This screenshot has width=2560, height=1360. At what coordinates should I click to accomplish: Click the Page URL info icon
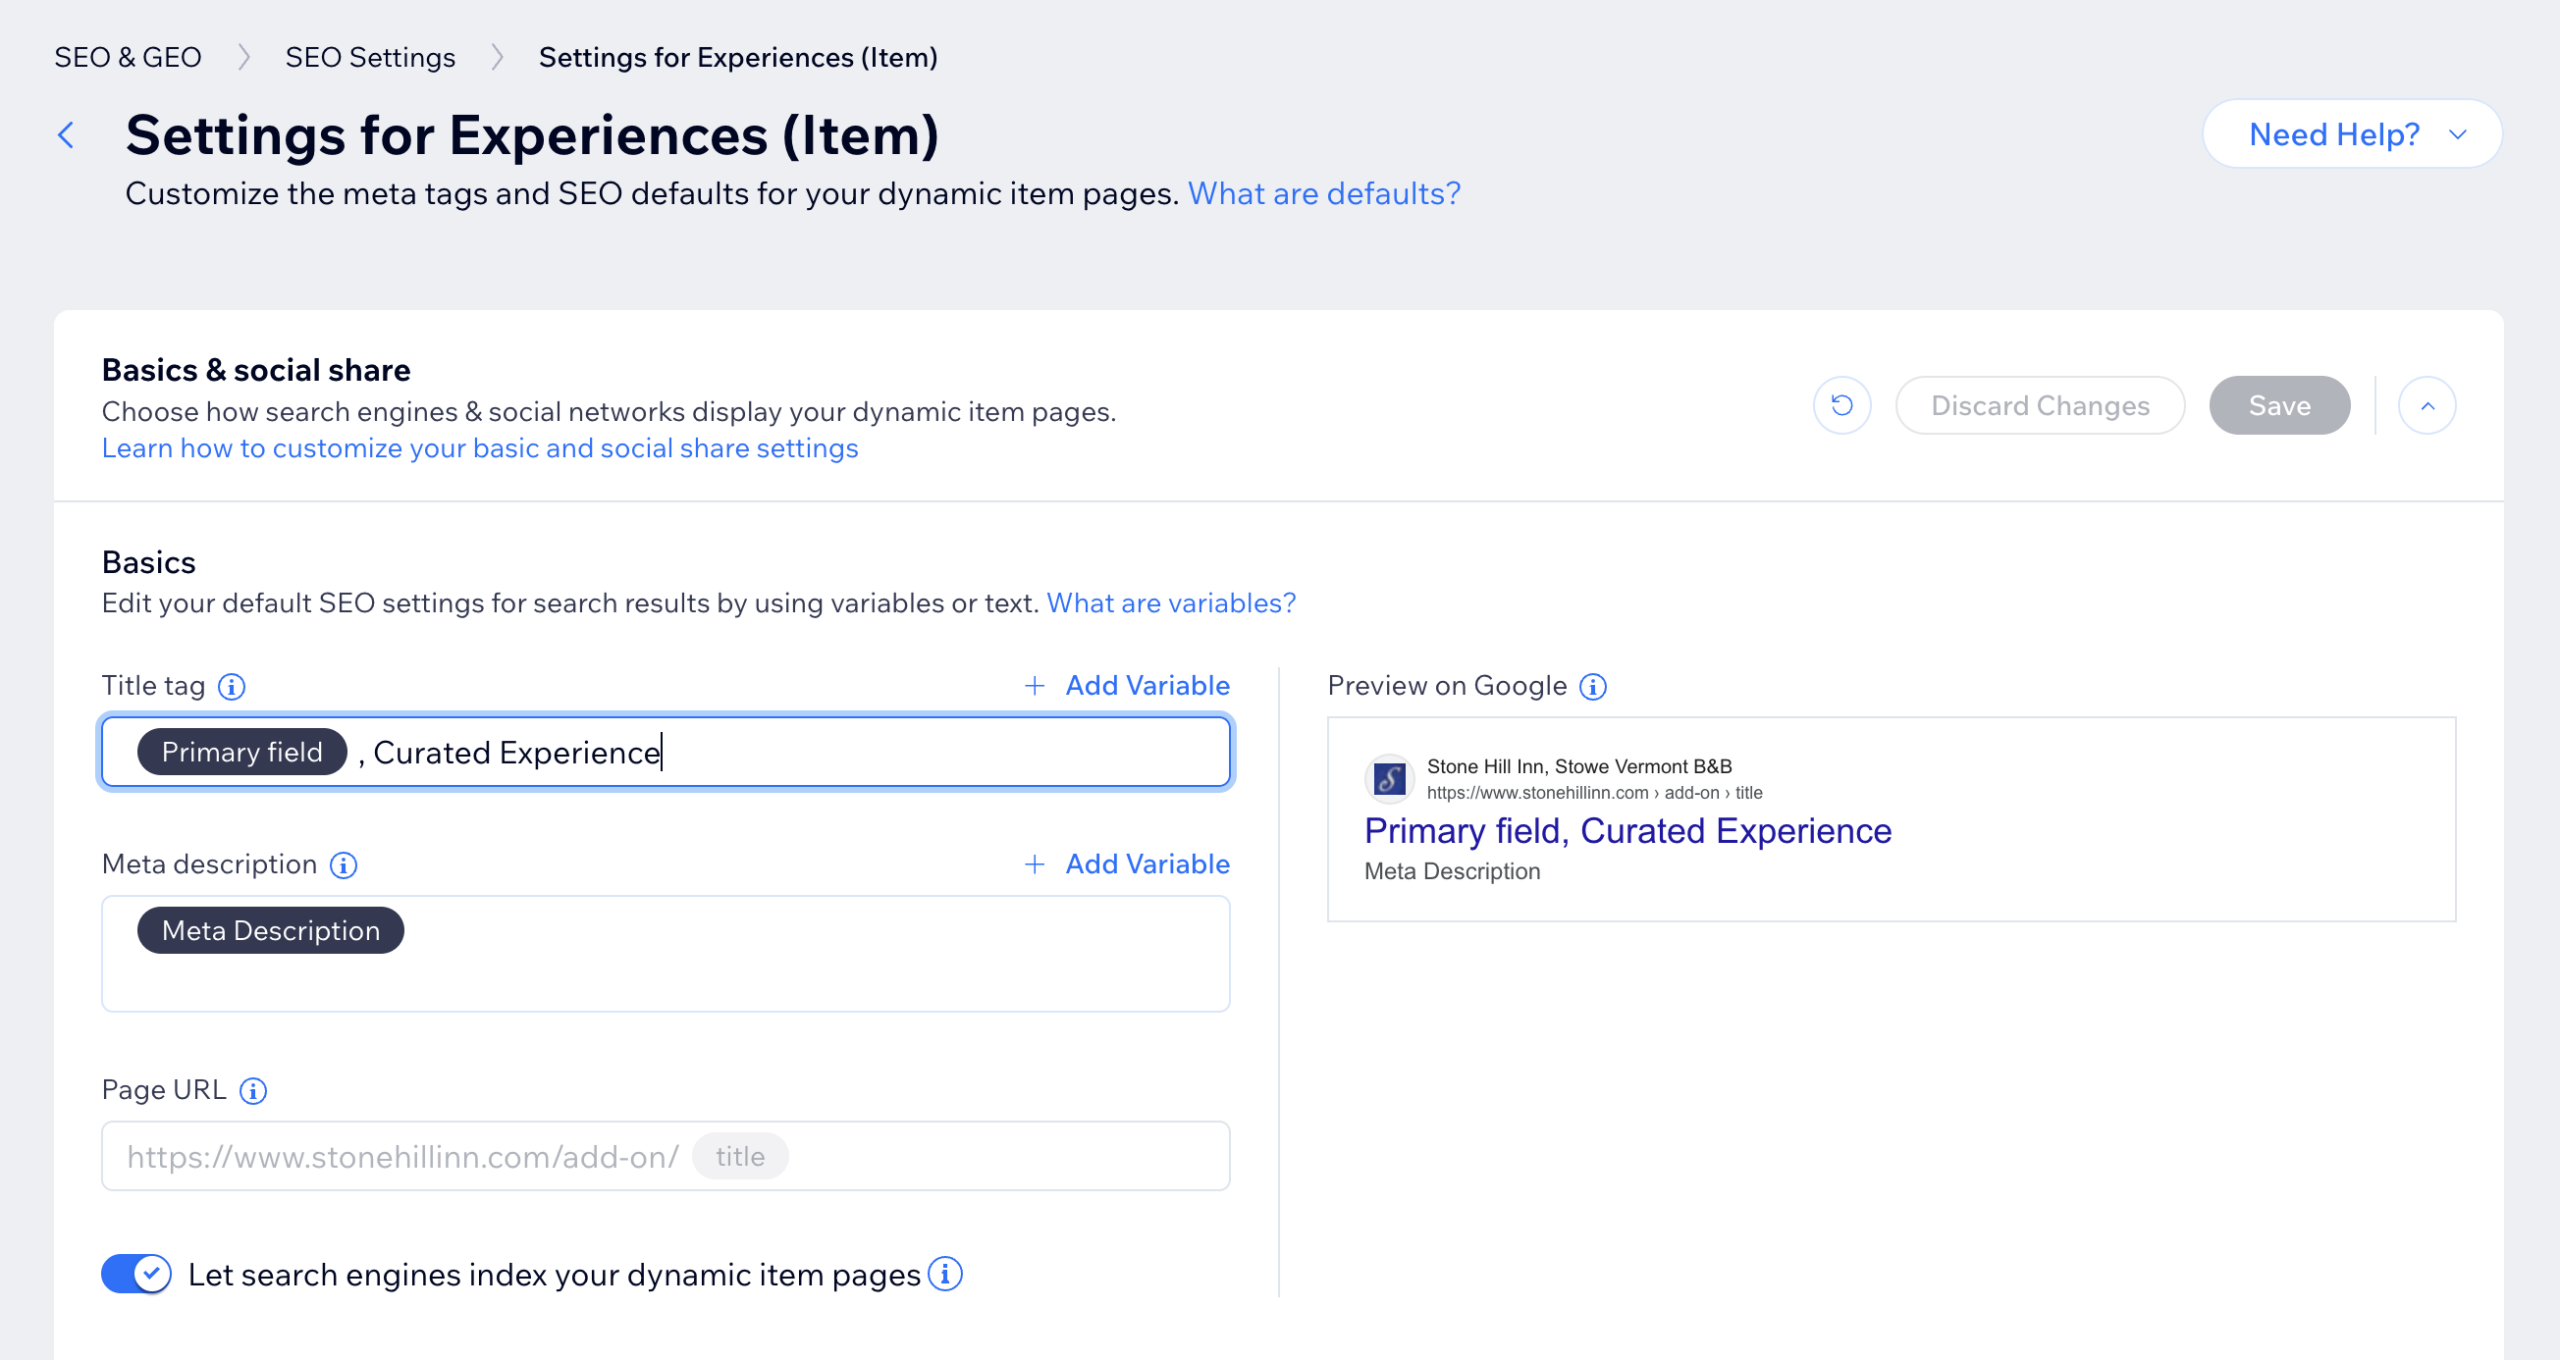point(253,1091)
